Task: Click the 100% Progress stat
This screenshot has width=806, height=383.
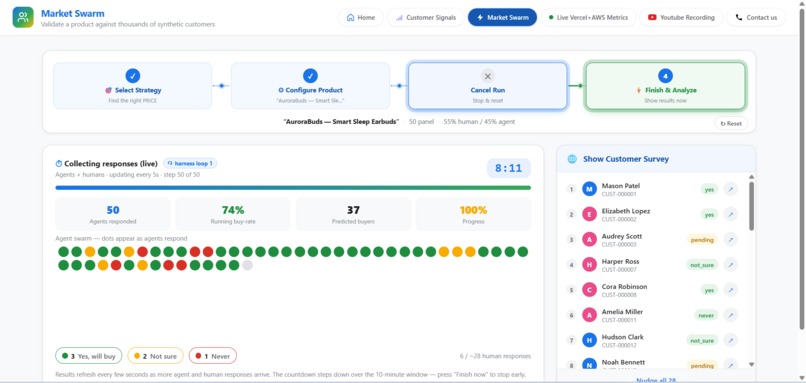Action: (473, 214)
